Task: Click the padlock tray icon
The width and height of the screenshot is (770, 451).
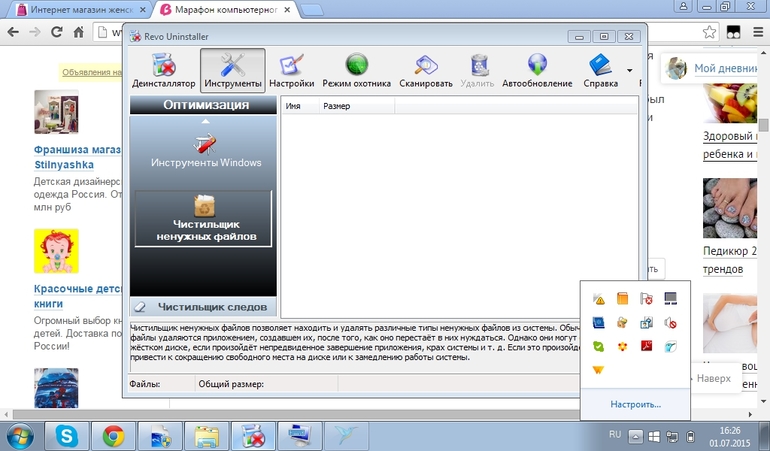Action: tap(622, 322)
